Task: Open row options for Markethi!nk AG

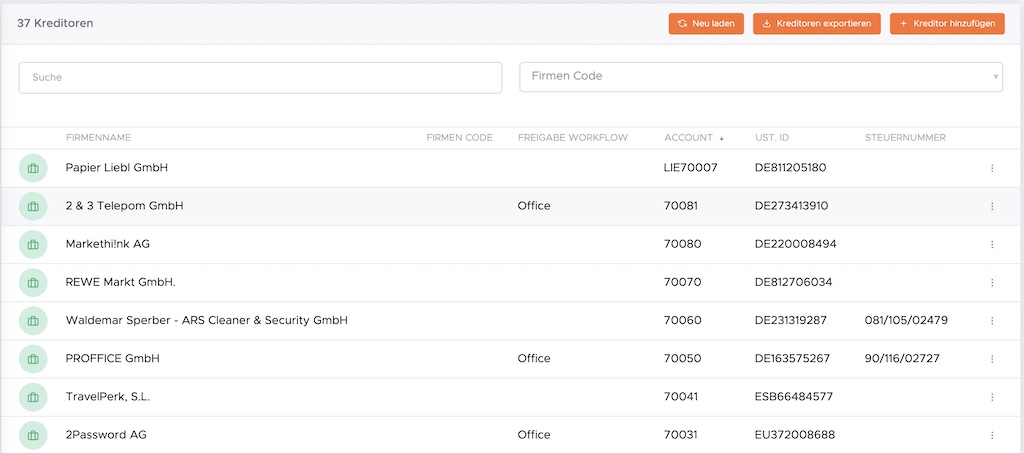Action: [x=992, y=244]
